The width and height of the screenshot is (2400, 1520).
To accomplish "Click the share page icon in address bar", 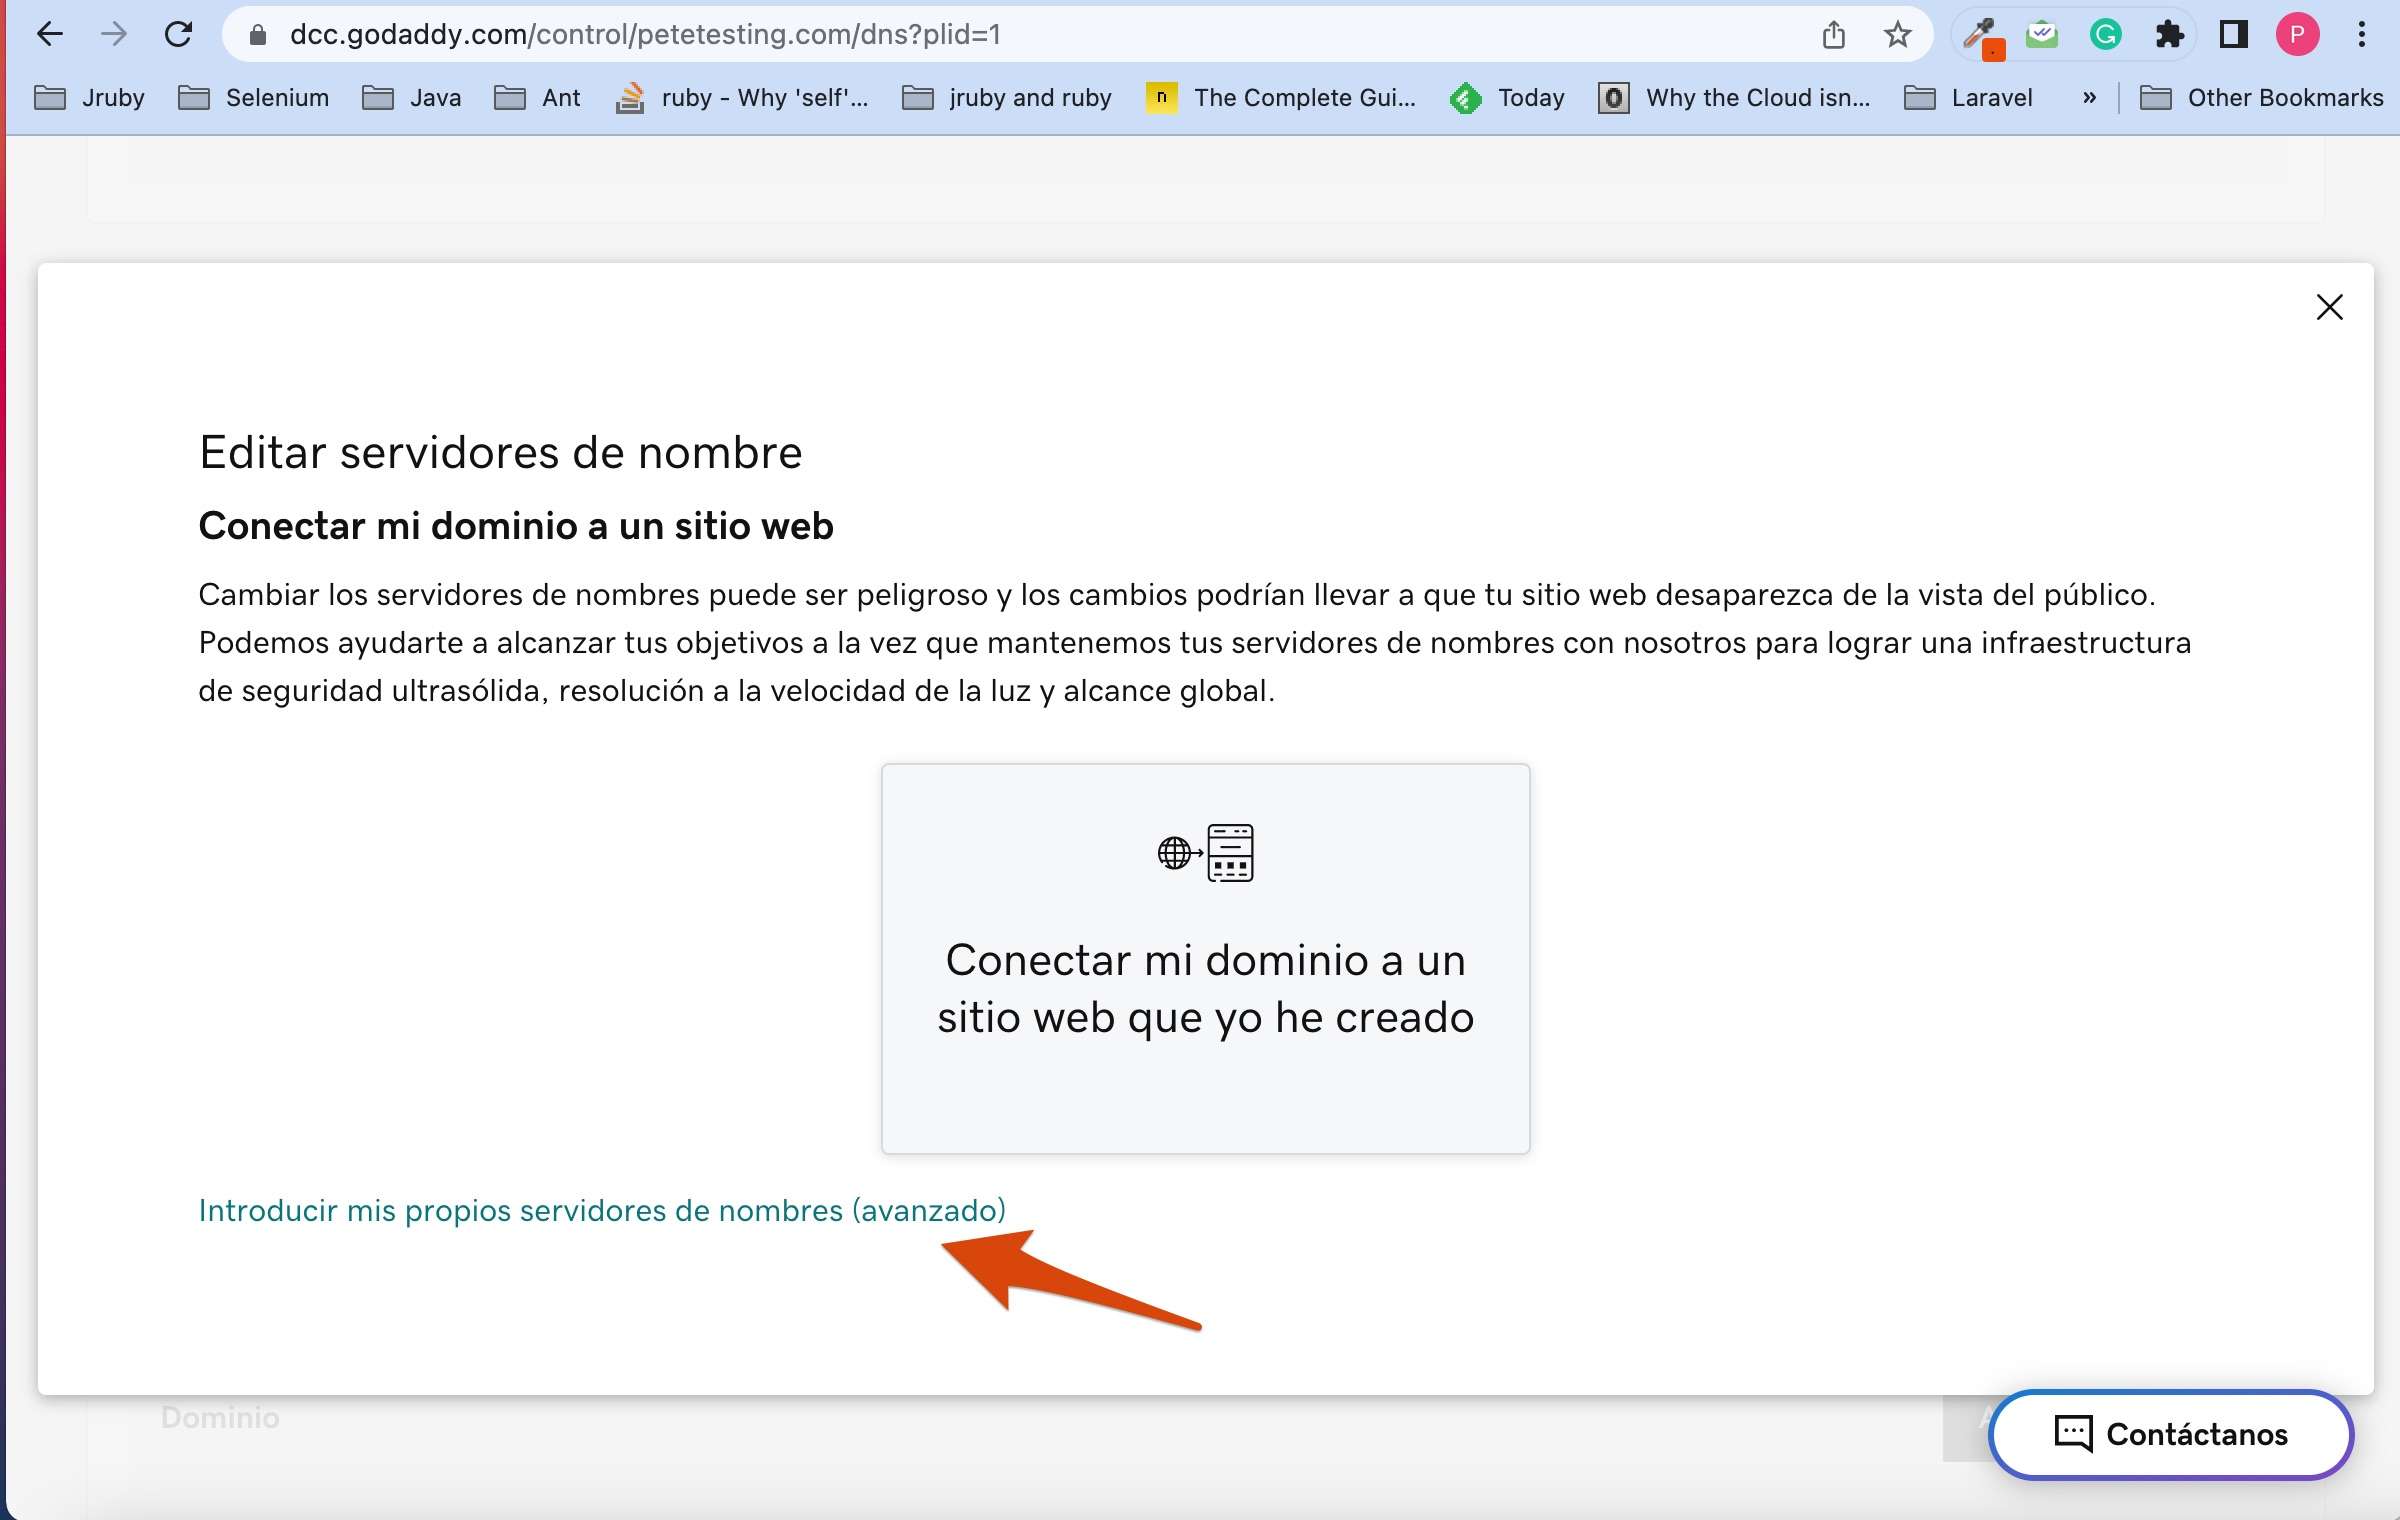I will pyautogui.click(x=1833, y=35).
